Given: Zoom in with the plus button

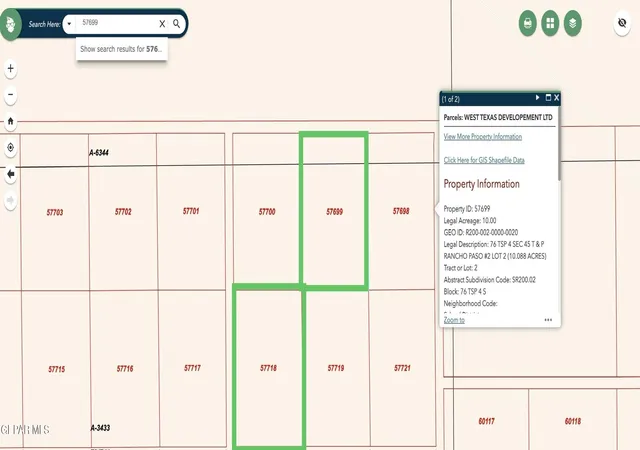Looking at the screenshot, I should [x=11, y=68].
